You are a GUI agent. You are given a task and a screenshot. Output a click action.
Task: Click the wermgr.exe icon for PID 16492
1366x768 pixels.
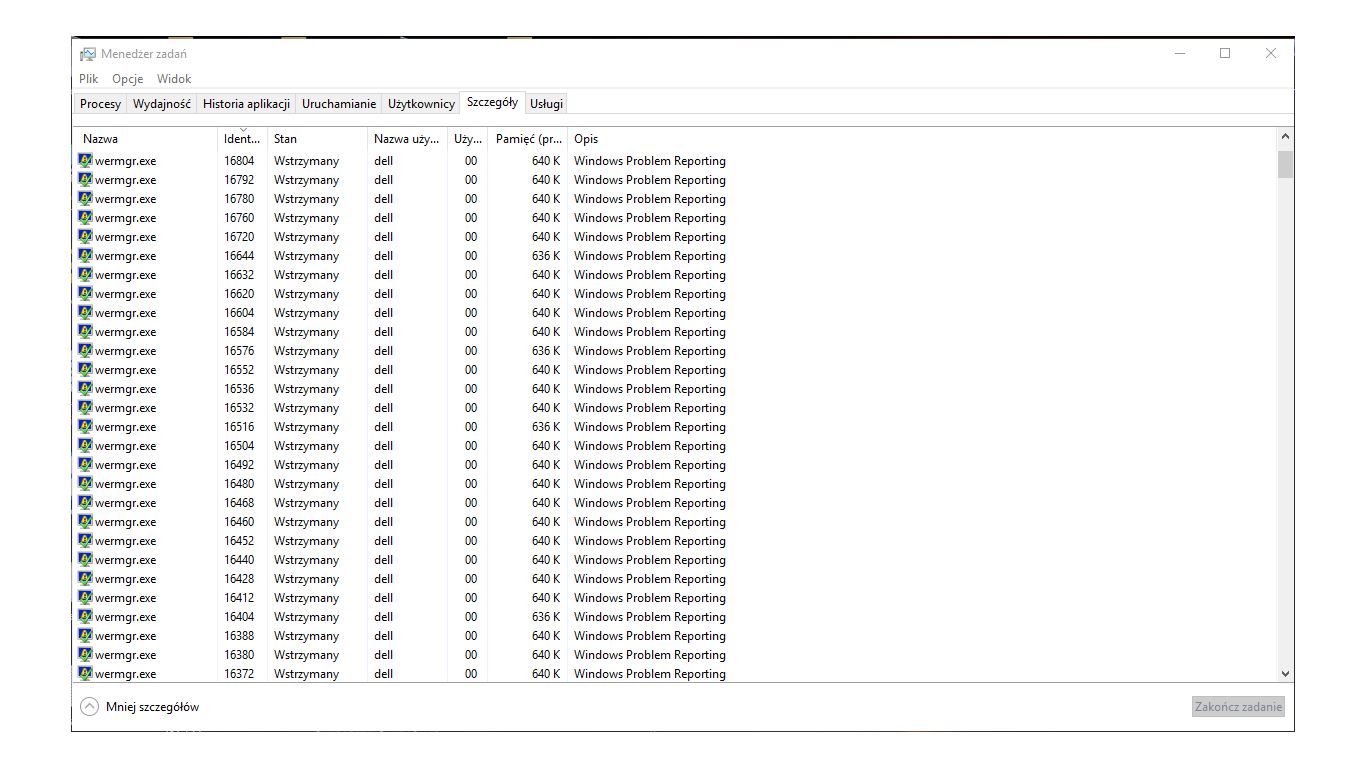click(85, 464)
